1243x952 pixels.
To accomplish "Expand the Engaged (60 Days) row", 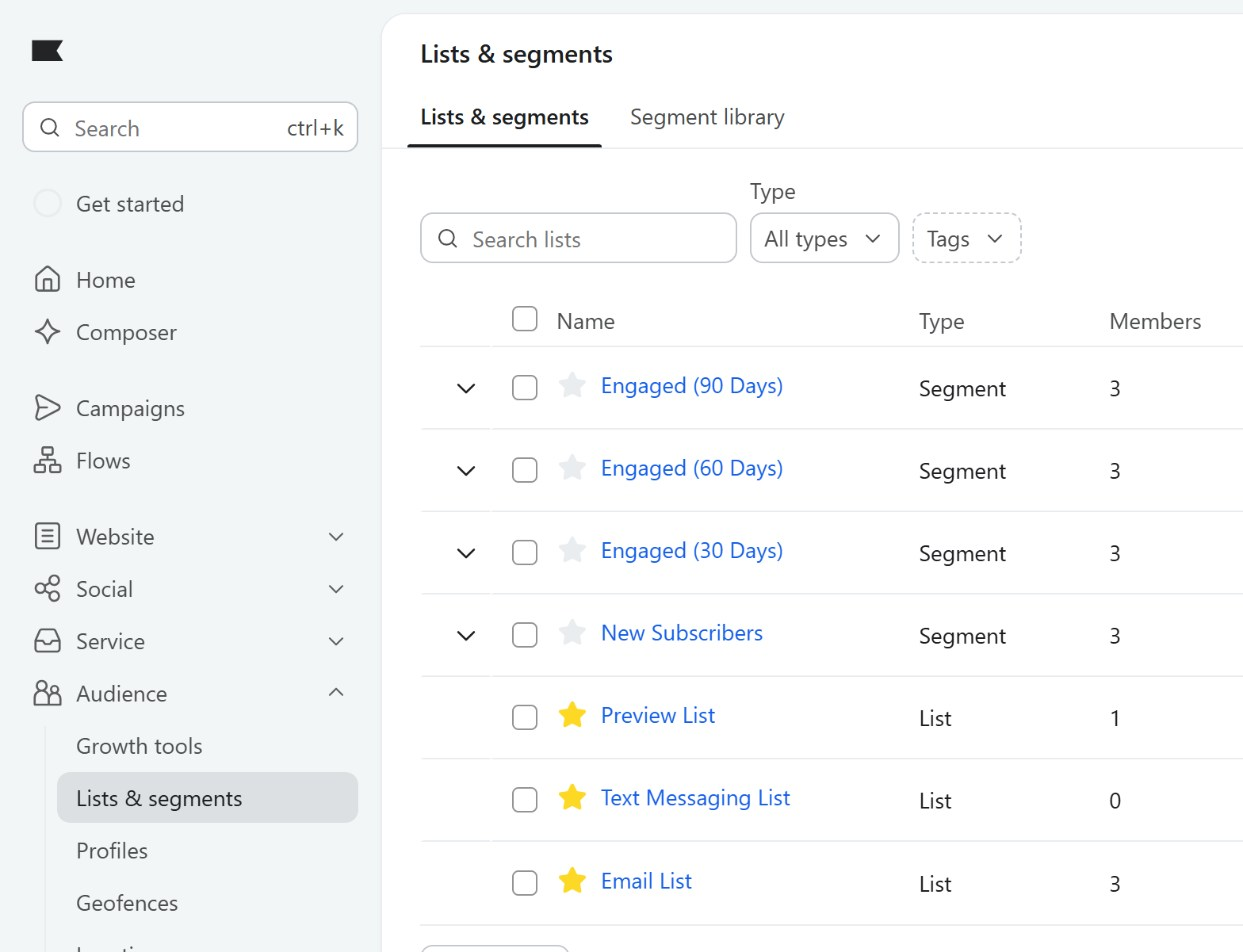I will coord(466,470).
